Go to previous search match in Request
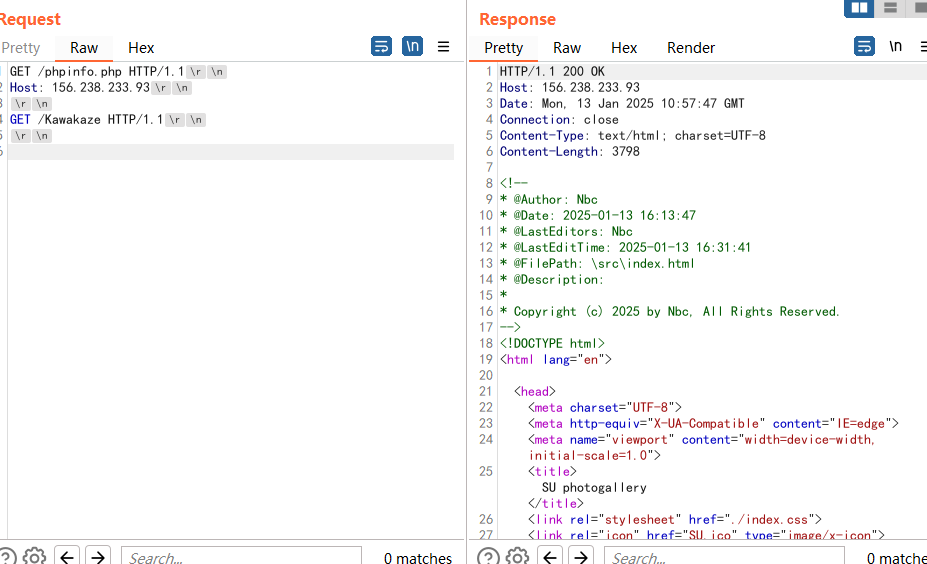 pyautogui.click(x=67, y=556)
